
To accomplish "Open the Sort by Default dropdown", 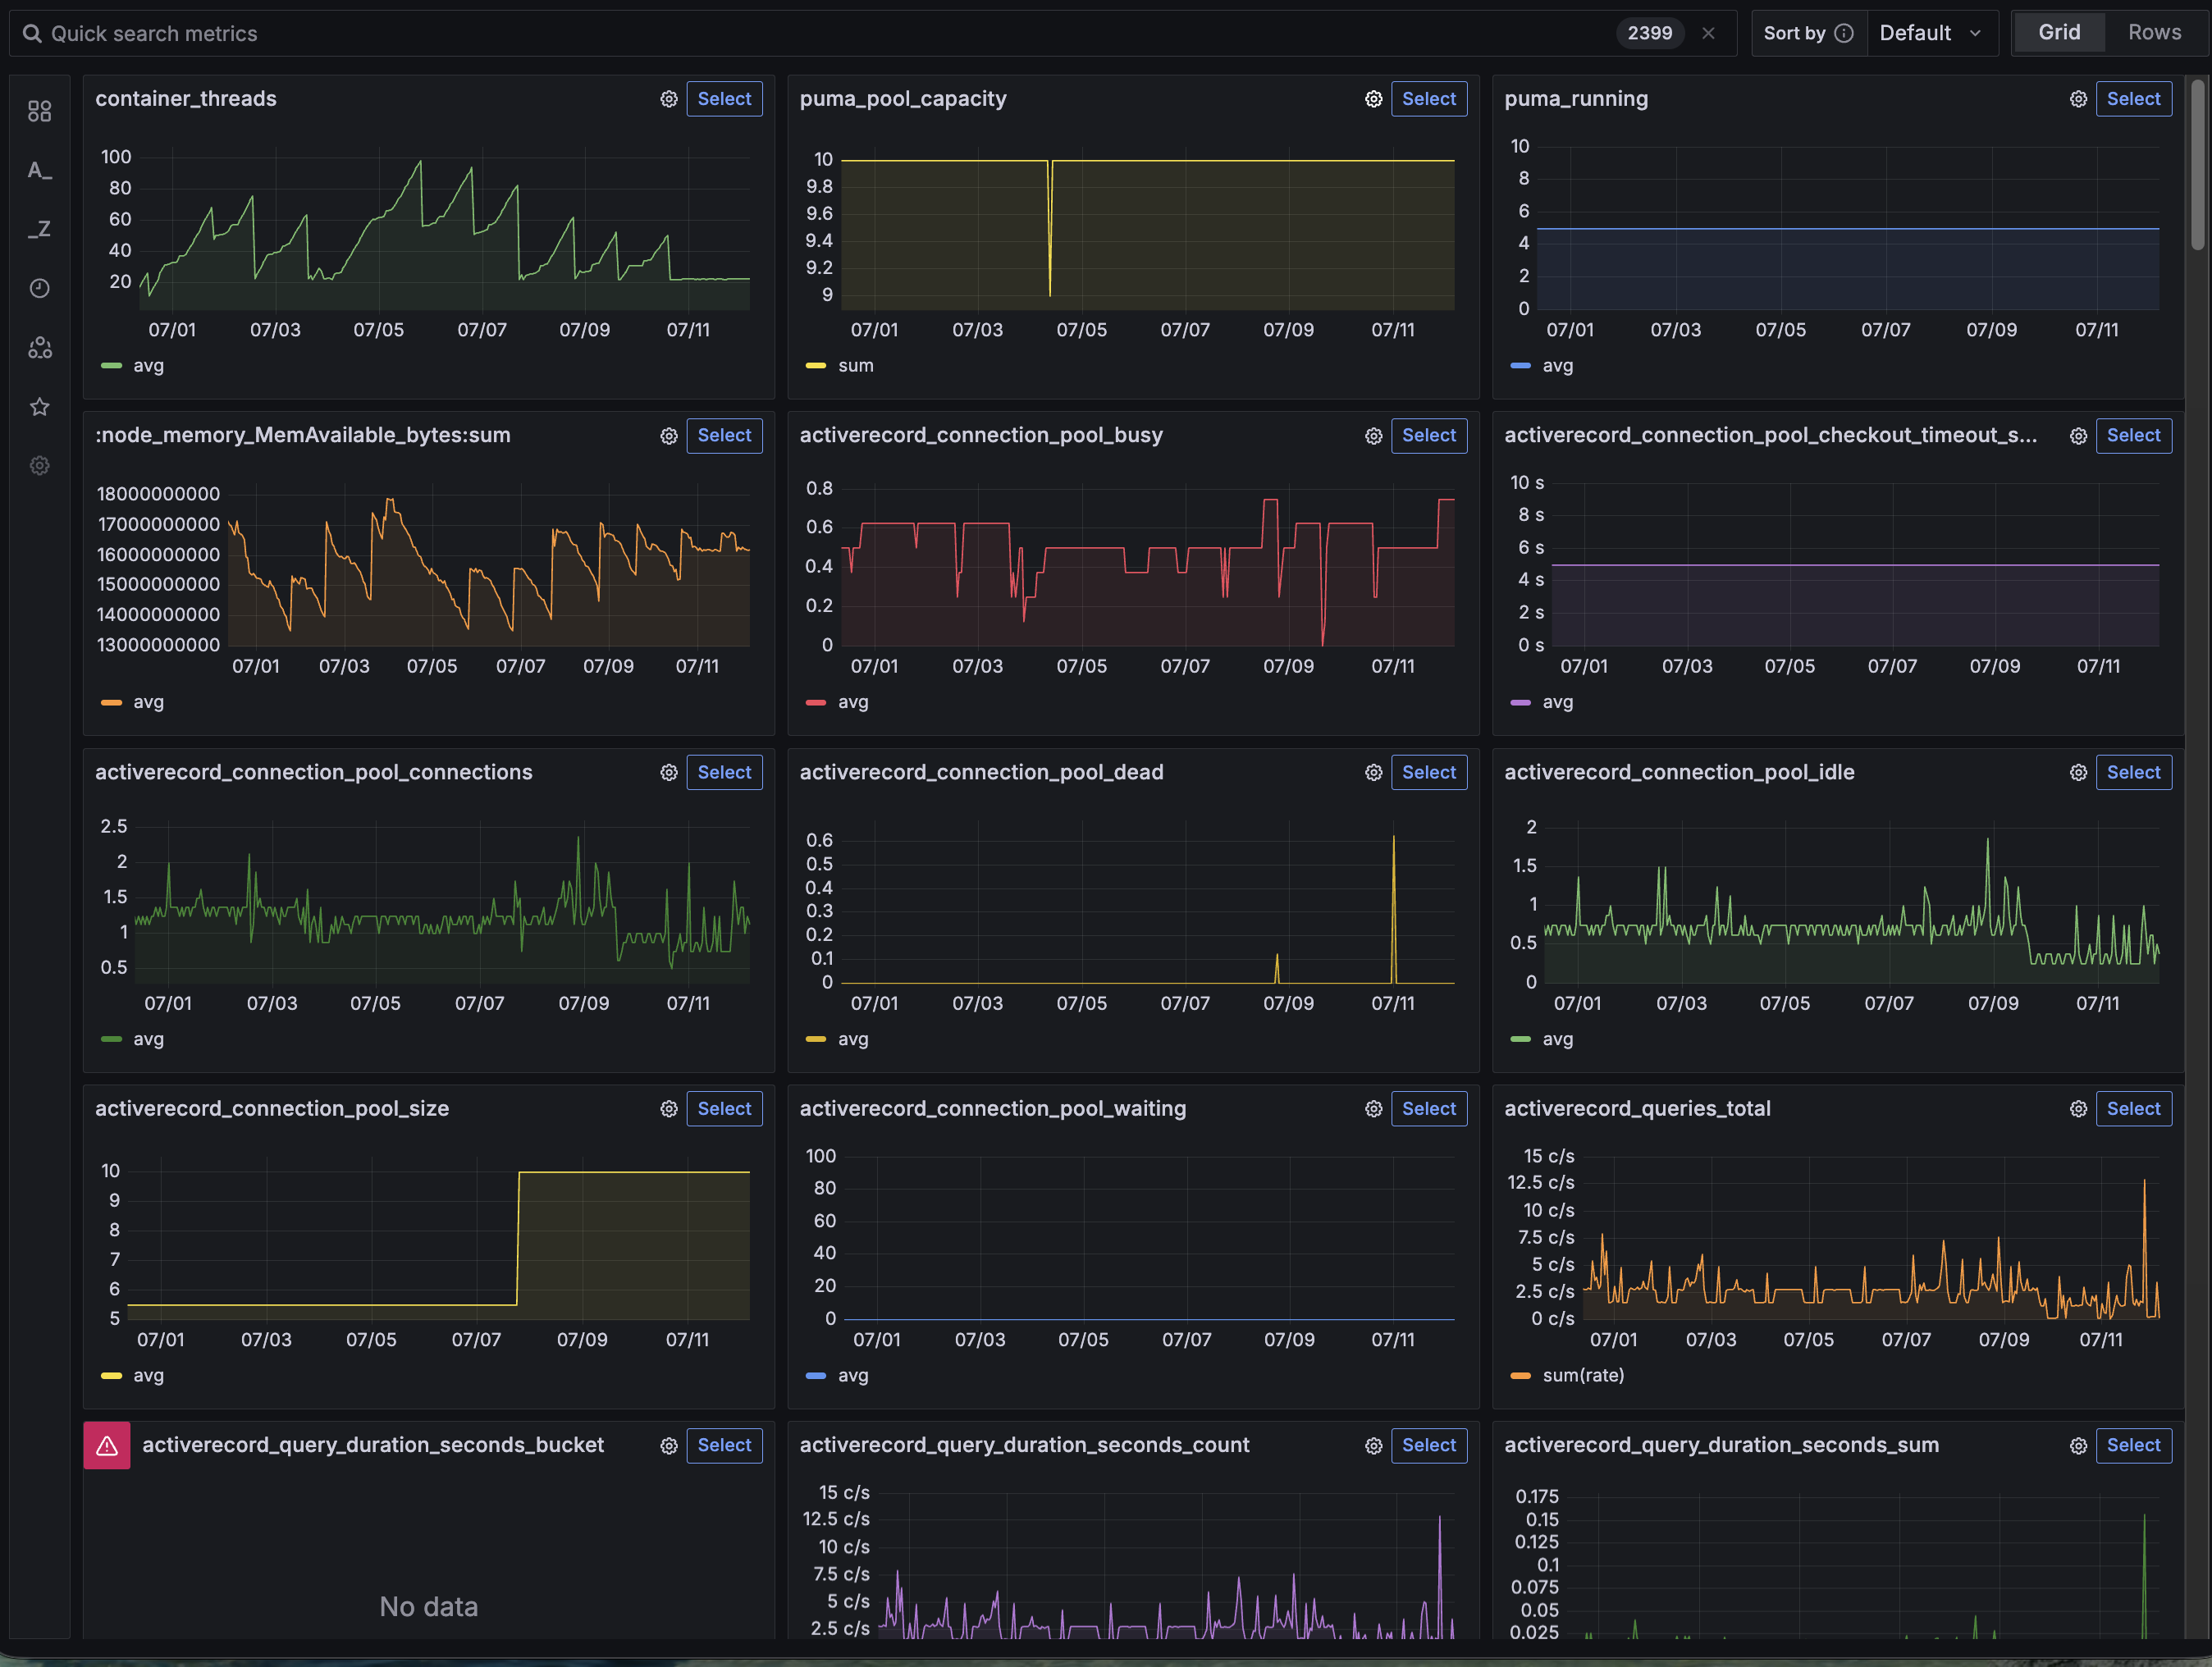I will click(1930, 33).
